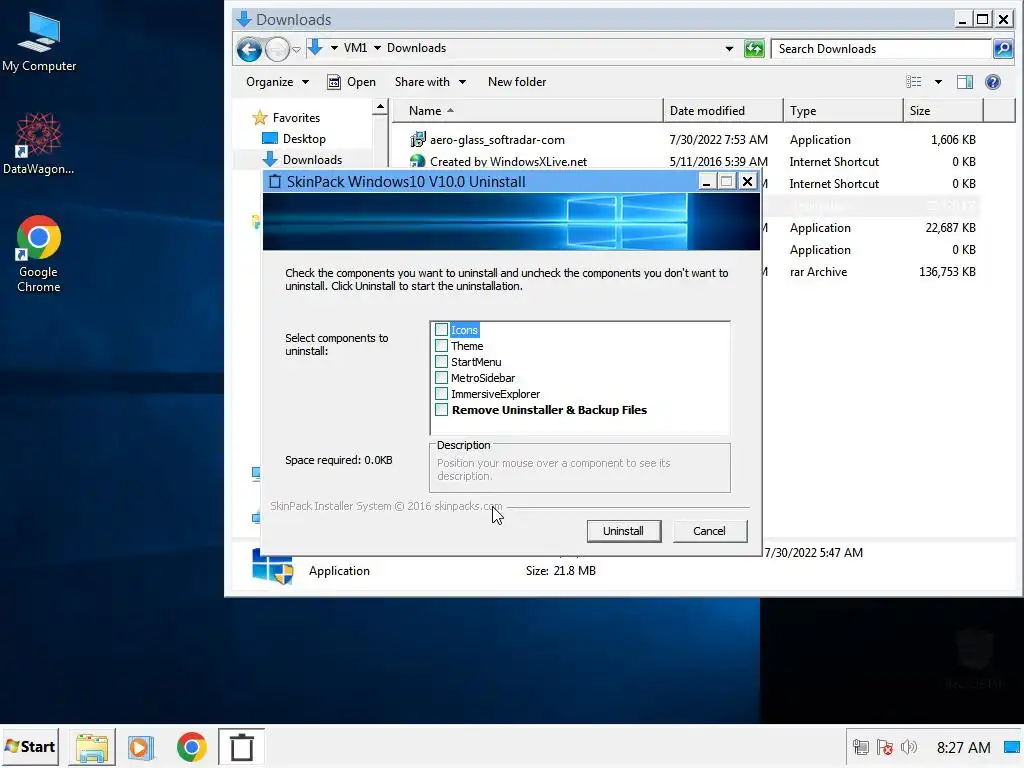Open My Computer desktop icon

point(39,42)
